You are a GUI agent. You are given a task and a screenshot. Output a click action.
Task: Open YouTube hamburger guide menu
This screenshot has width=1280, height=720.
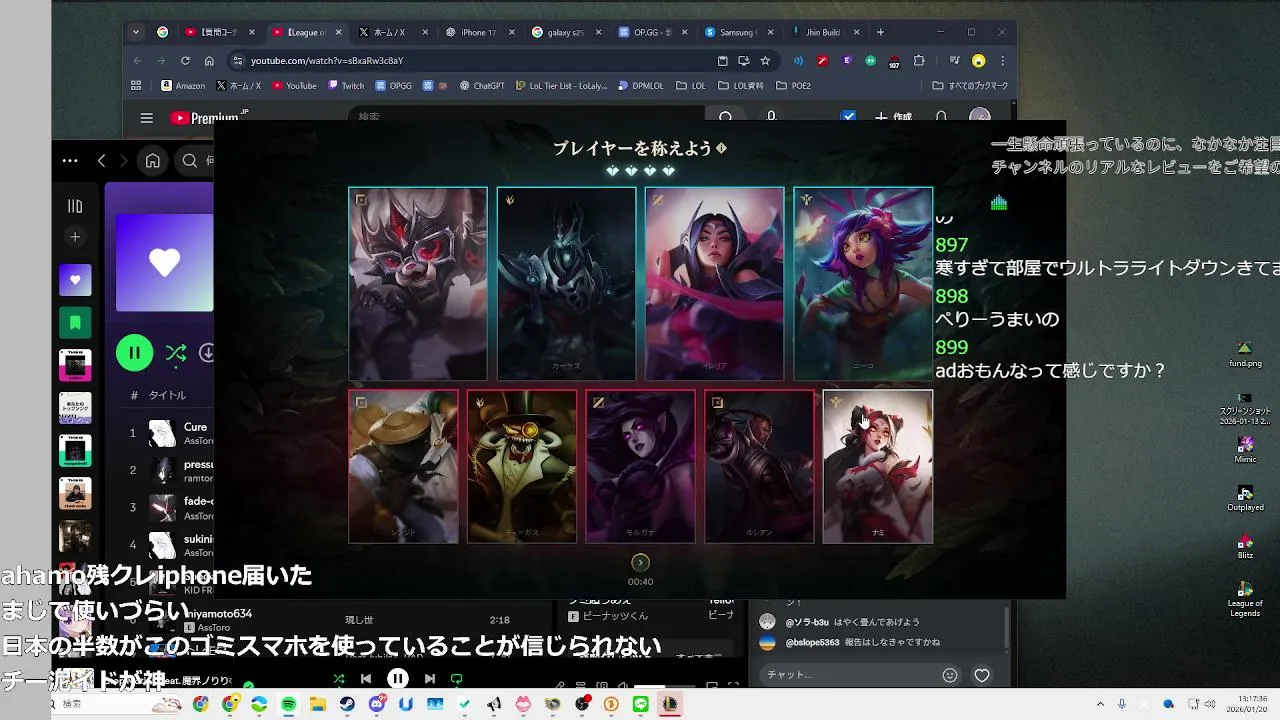(146, 118)
